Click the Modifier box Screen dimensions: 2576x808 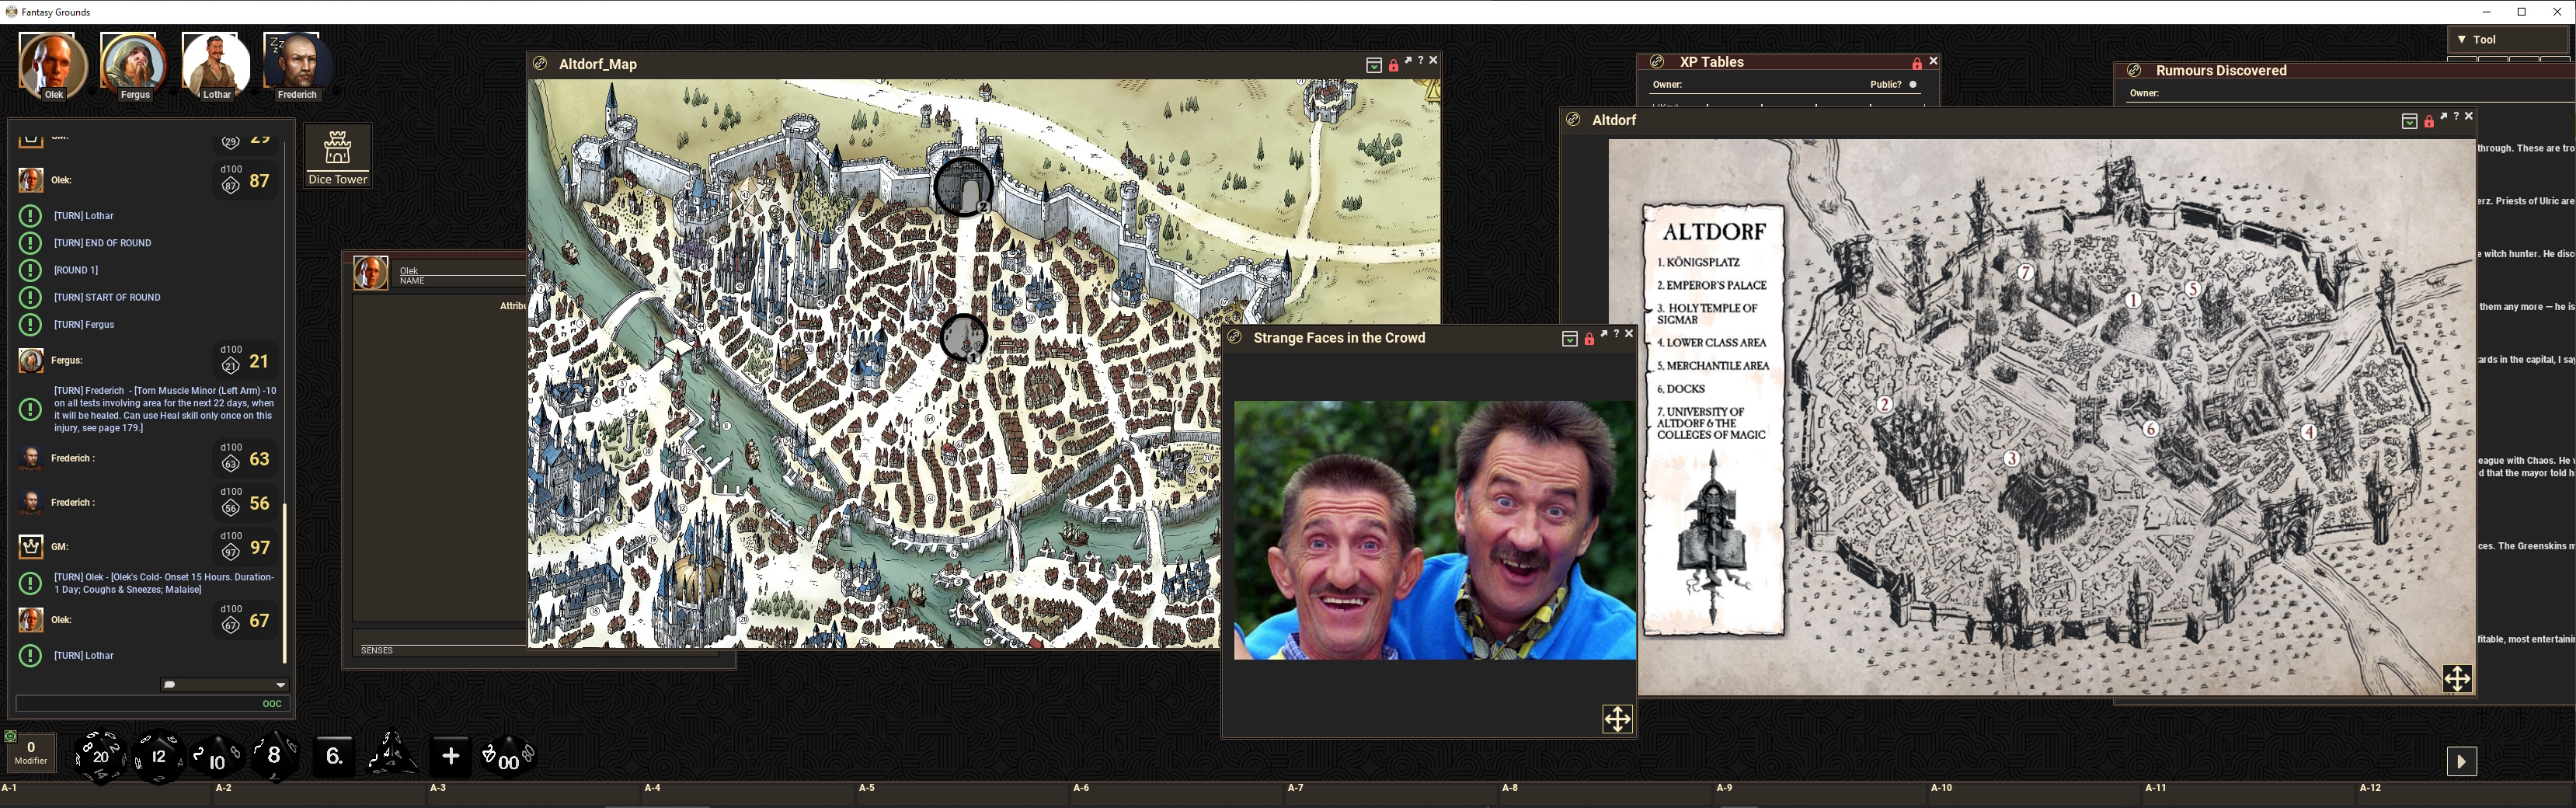pyautogui.click(x=31, y=753)
